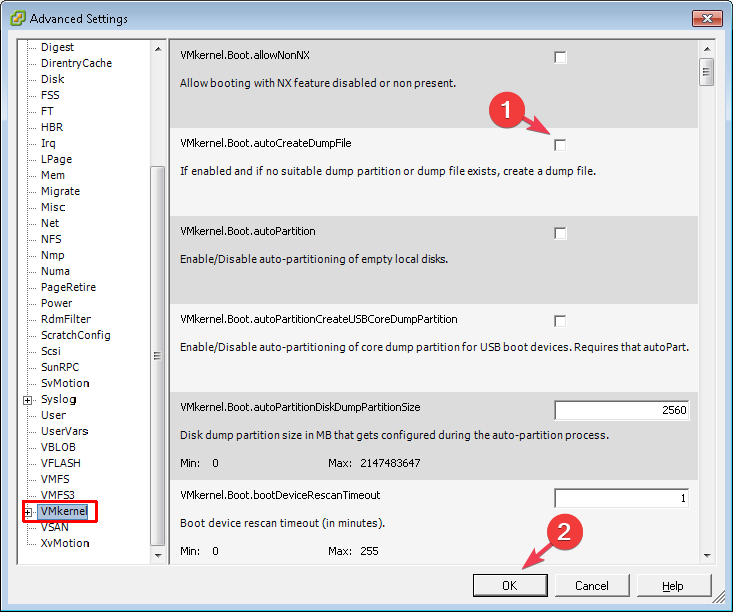This screenshot has height=612, width=733.
Task: Click the bootDeviceRescanTimeout value field
Action: [x=621, y=498]
